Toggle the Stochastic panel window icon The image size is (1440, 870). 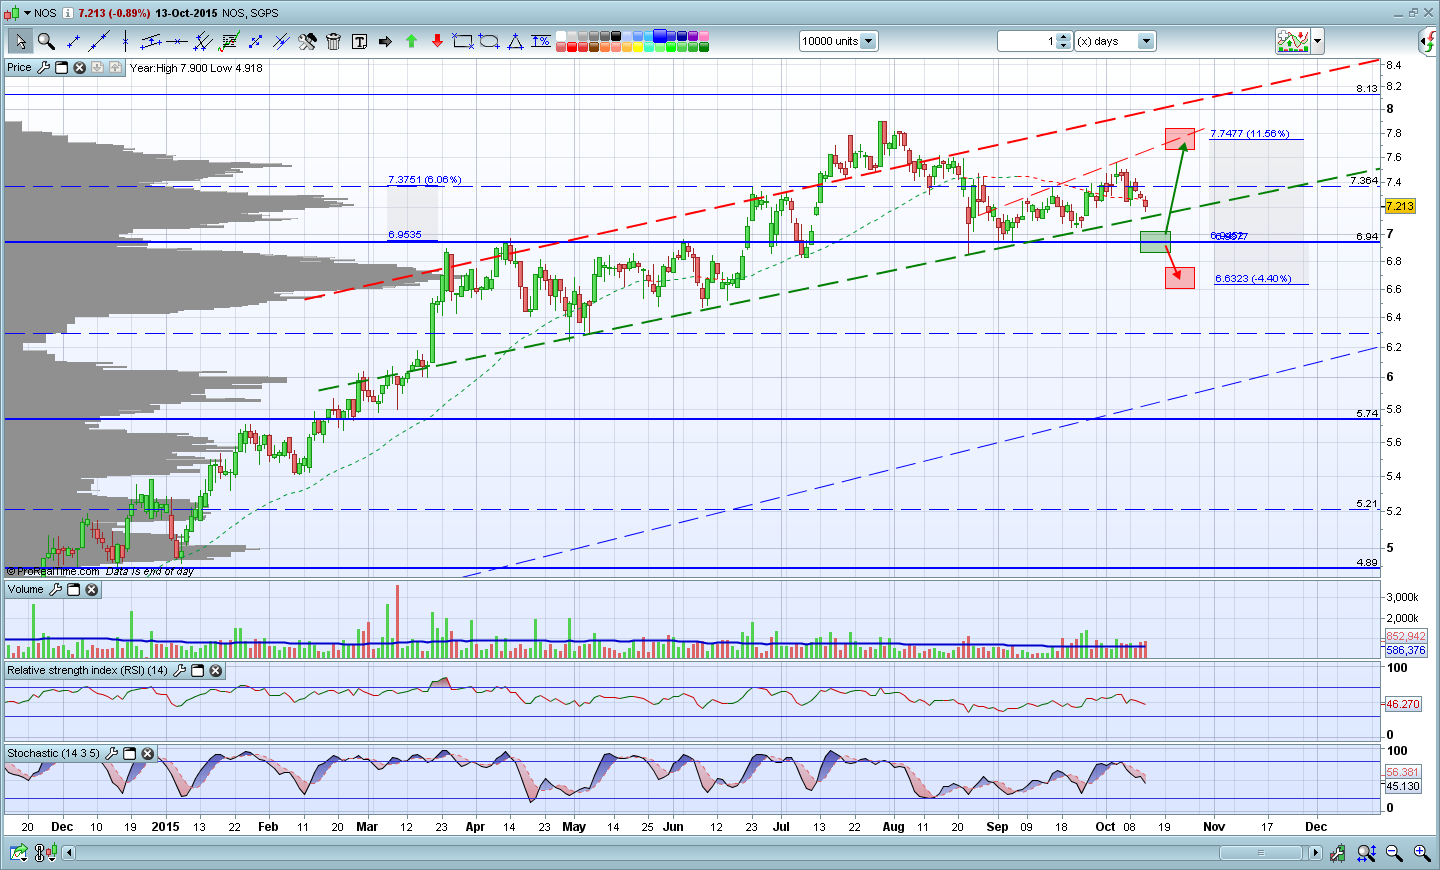tap(129, 754)
